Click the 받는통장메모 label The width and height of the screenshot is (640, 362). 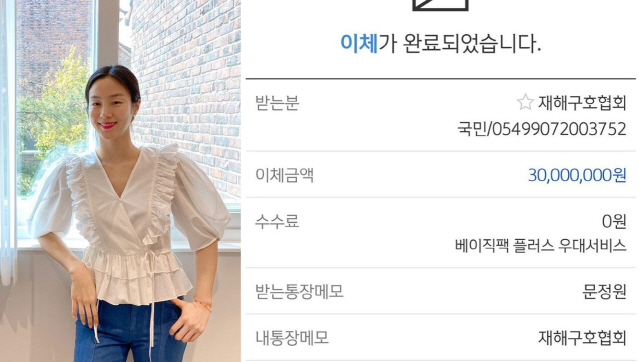(x=299, y=292)
